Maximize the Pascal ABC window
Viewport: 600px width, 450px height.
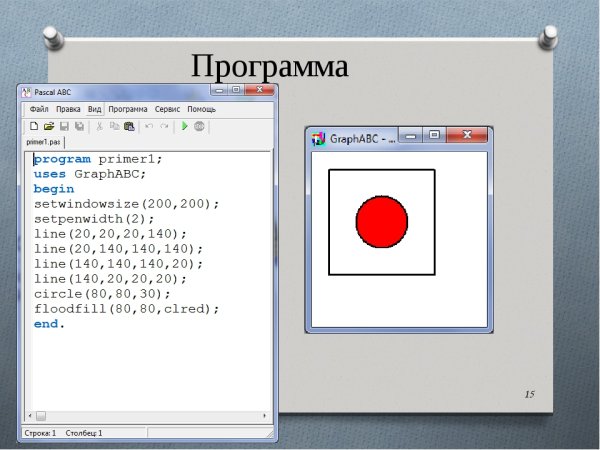tap(235, 90)
